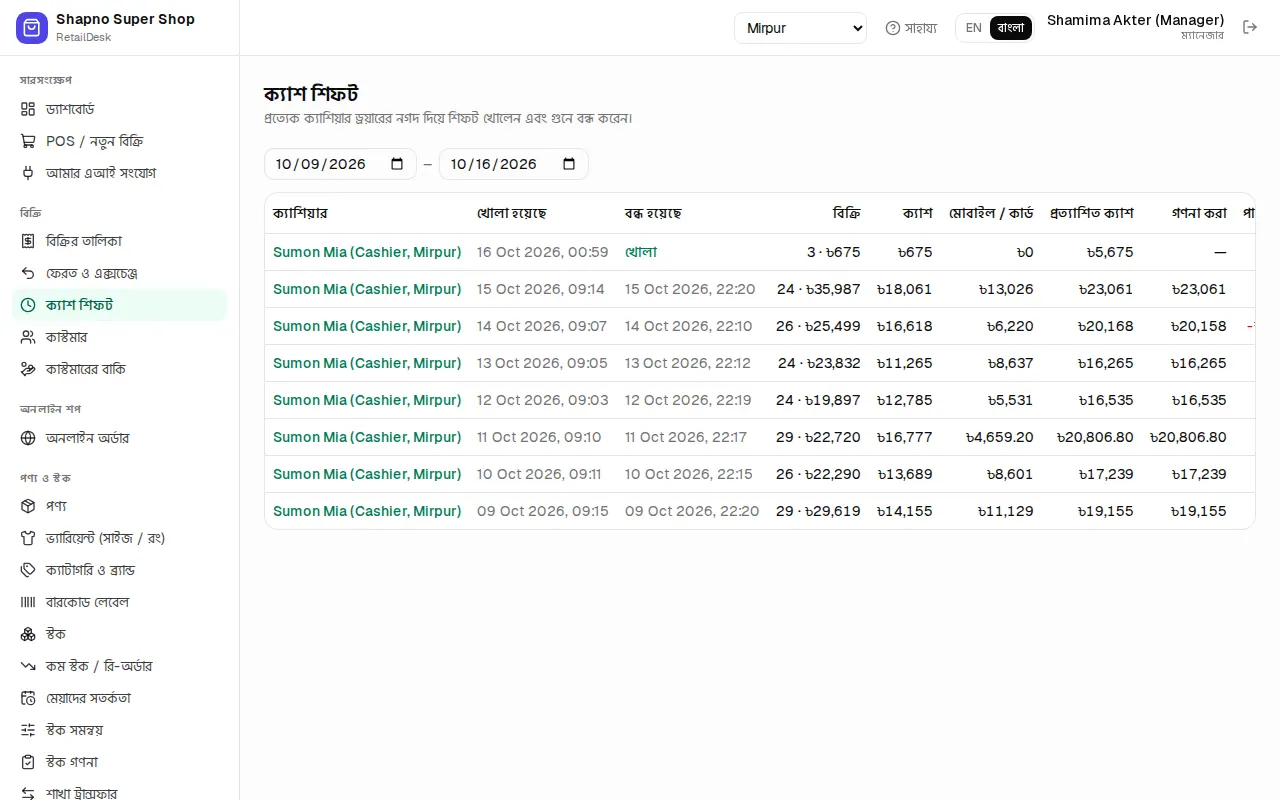Open Sumon Mia's 16 Oct shift
This screenshot has width=1280, height=800.
367,252
